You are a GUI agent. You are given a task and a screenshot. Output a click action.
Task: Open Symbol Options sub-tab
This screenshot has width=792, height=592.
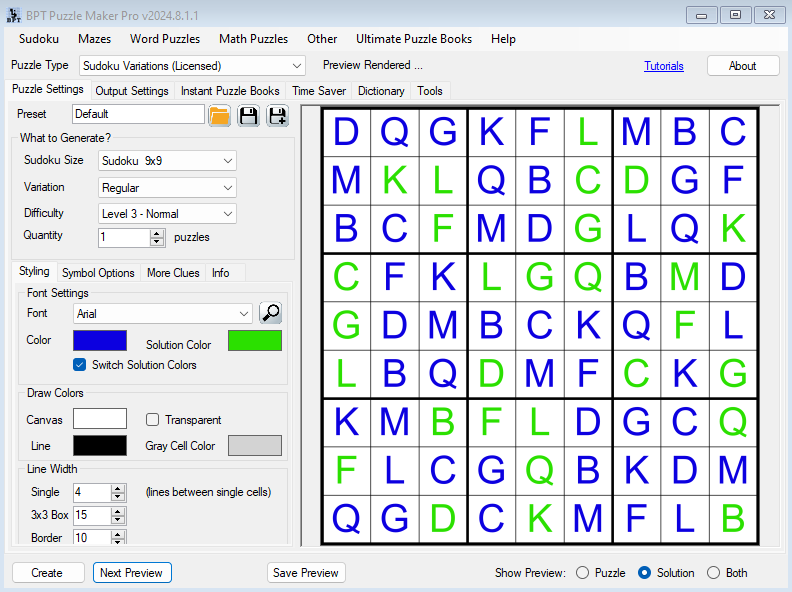(x=98, y=273)
